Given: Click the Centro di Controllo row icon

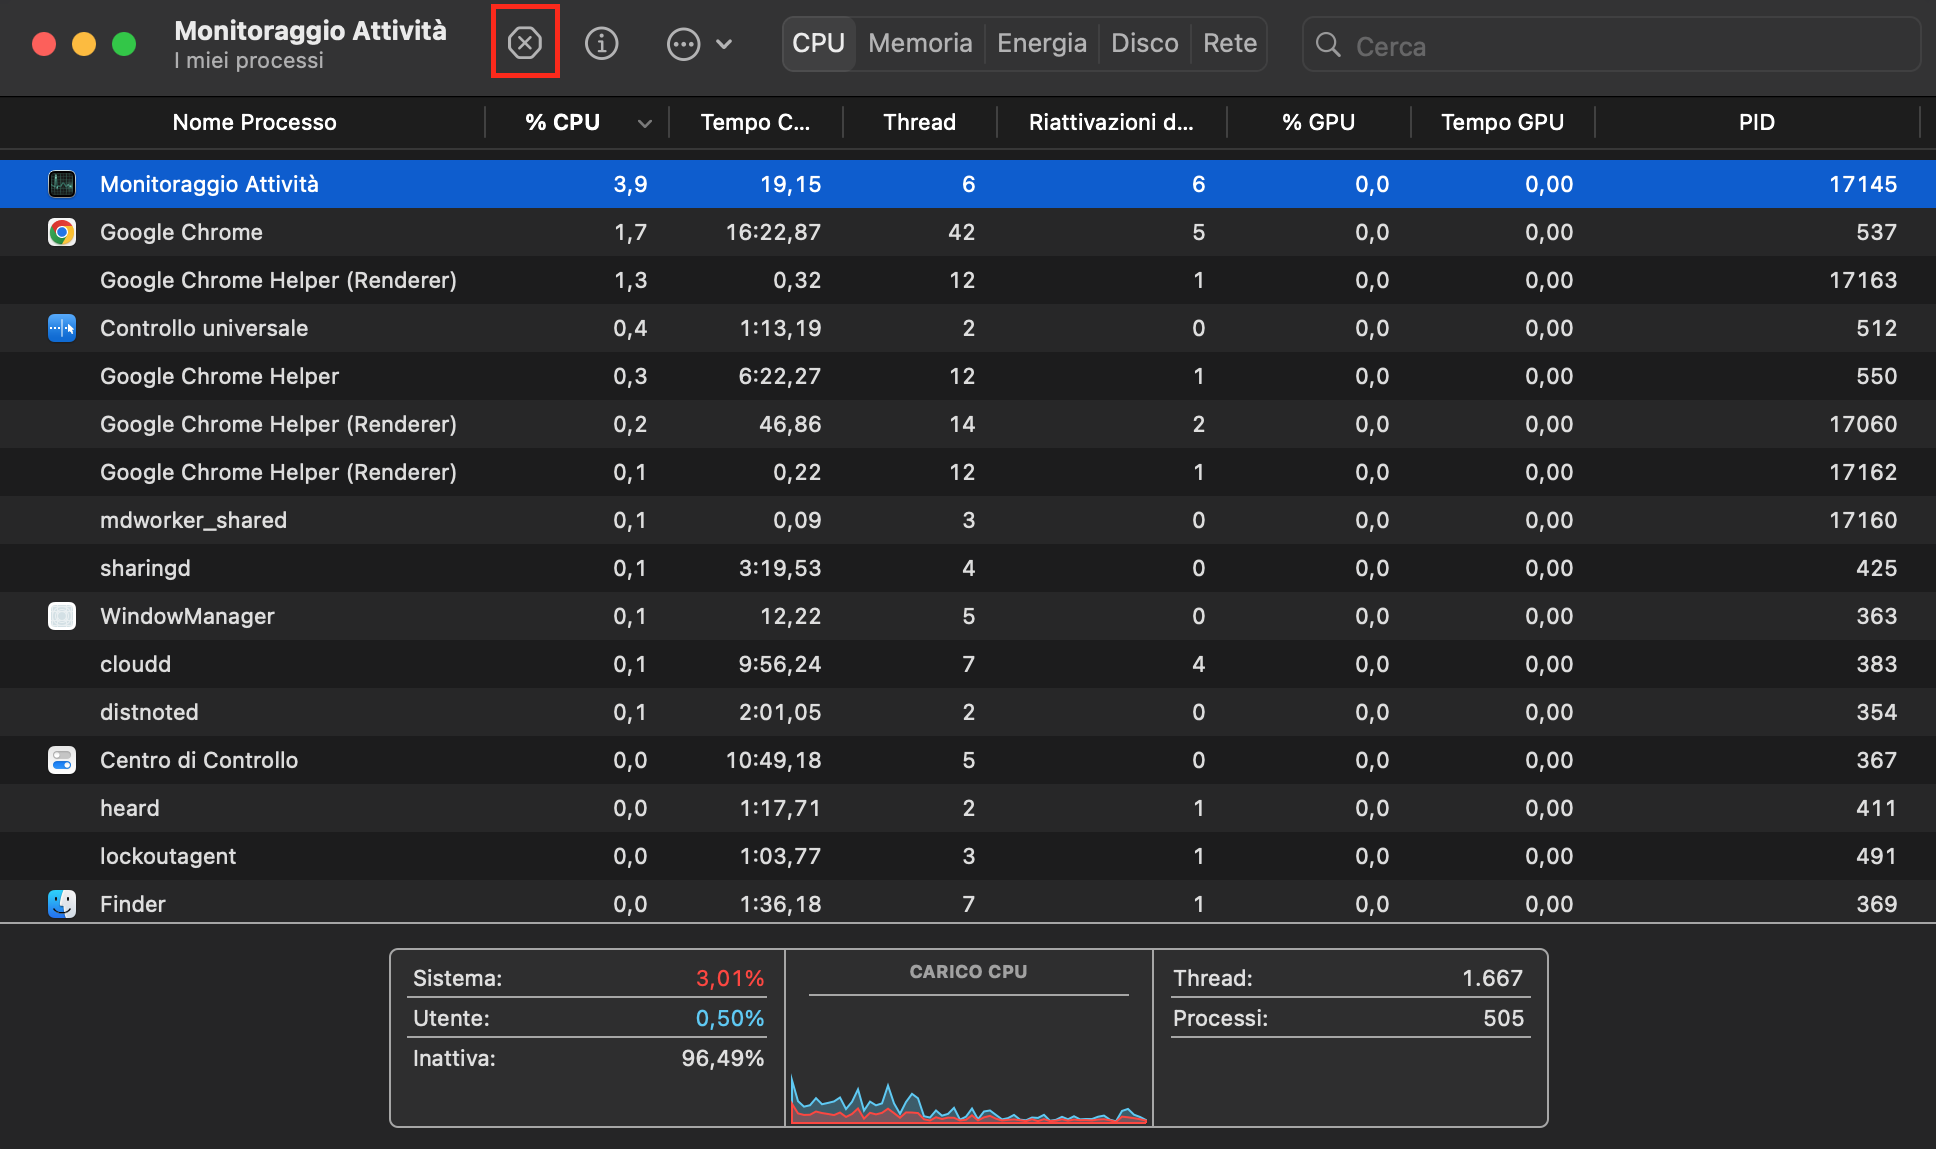Looking at the screenshot, I should (x=62, y=760).
